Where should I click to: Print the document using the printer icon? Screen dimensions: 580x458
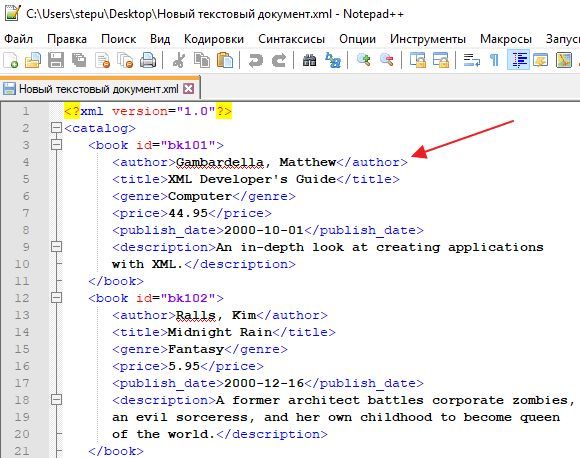[x=148, y=60]
